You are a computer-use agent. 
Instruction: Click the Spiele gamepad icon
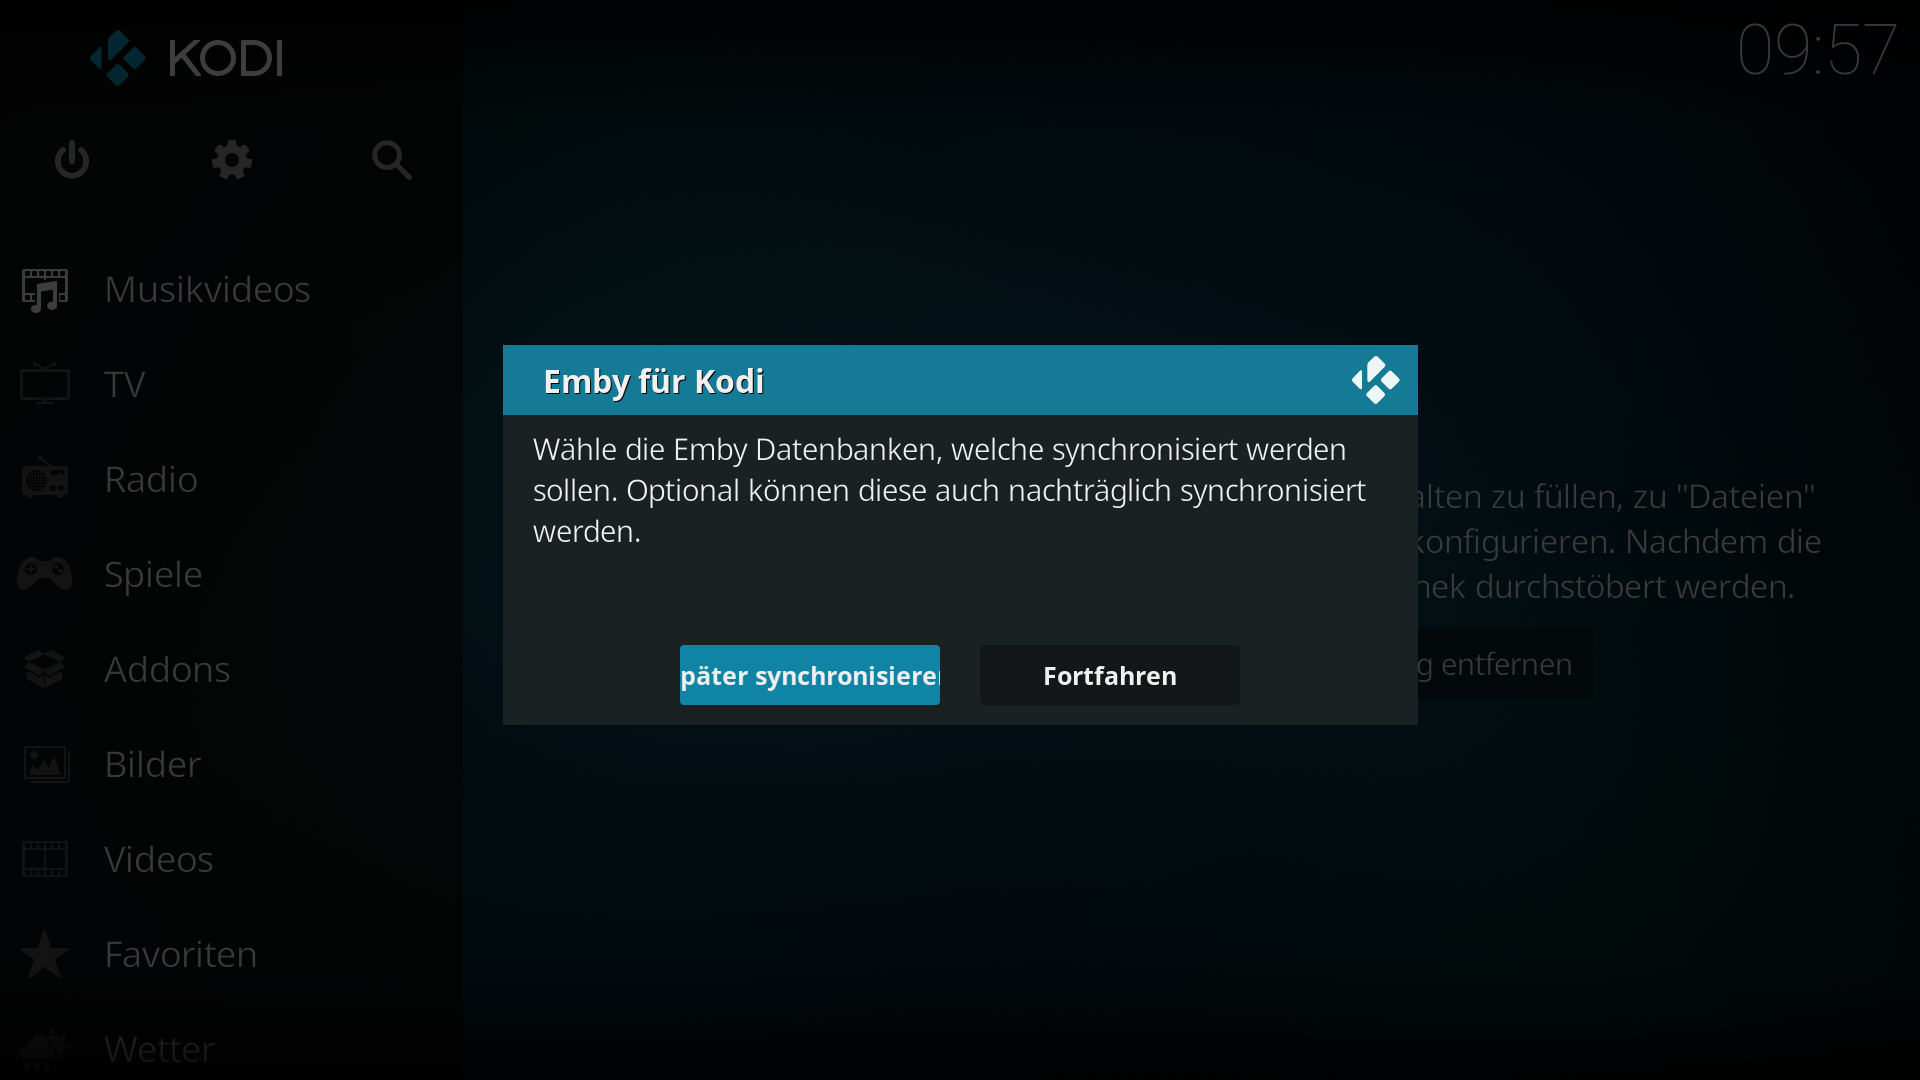pyautogui.click(x=45, y=574)
